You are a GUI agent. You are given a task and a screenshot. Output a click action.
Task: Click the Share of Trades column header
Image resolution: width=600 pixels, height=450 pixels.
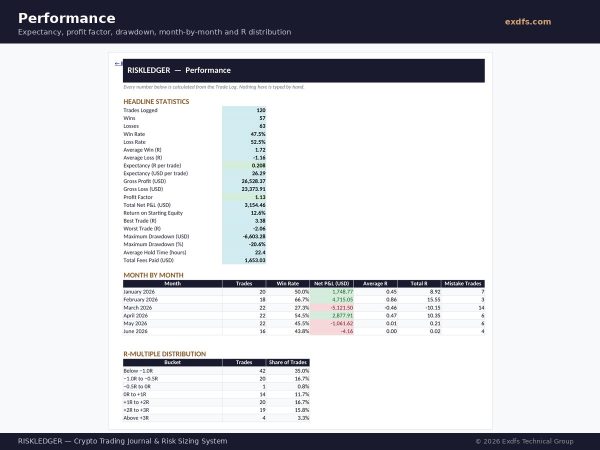(287, 362)
